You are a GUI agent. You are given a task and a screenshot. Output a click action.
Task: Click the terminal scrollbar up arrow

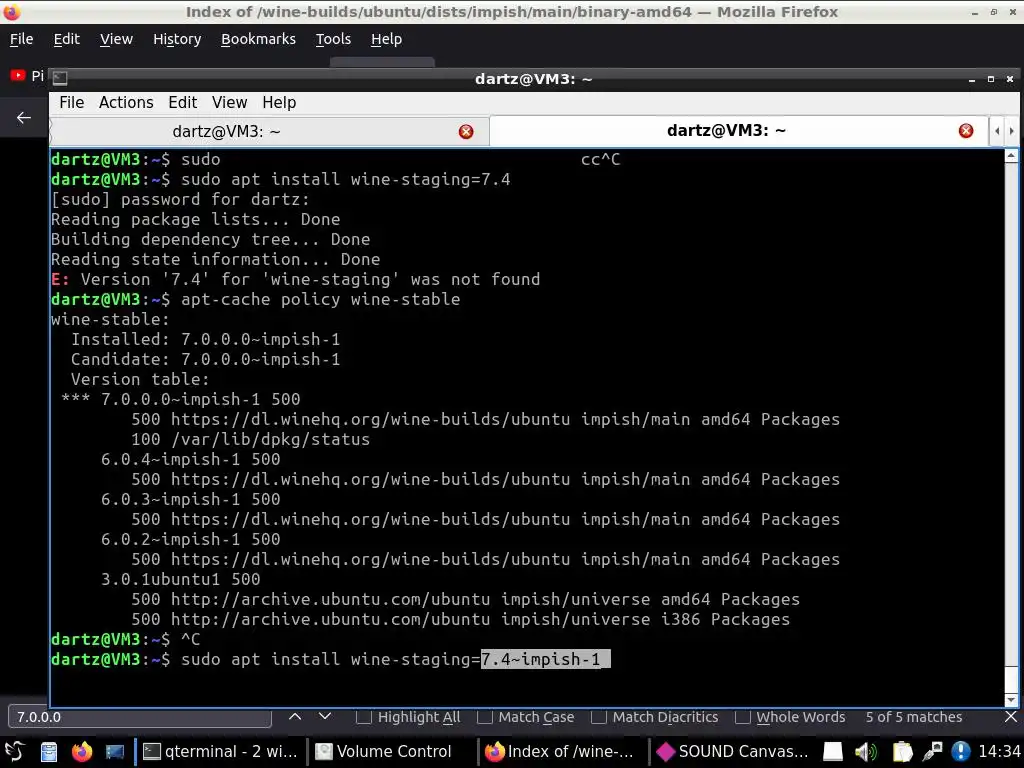tap(1011, 155)
